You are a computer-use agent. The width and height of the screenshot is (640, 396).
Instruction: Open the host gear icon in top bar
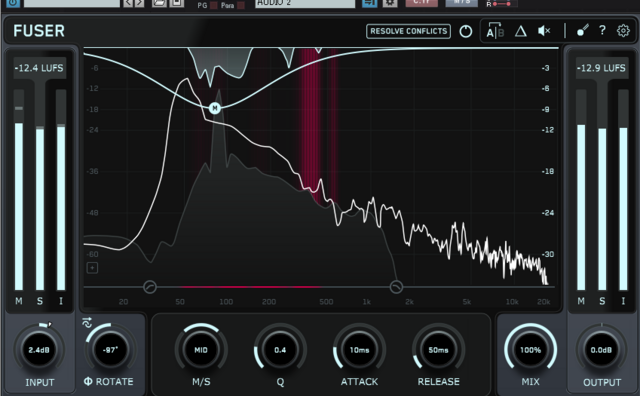tap(390, 3)
